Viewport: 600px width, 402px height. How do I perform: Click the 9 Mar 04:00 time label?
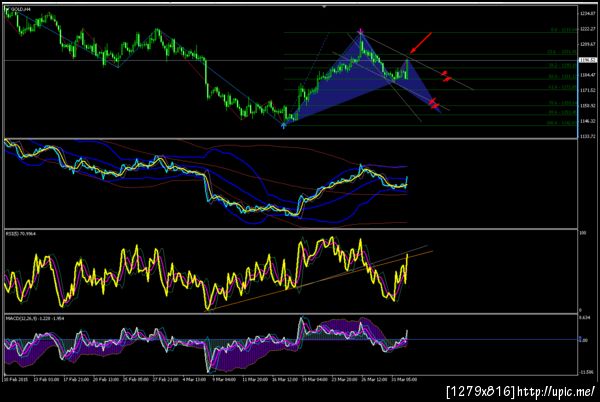tap(225, 380)
